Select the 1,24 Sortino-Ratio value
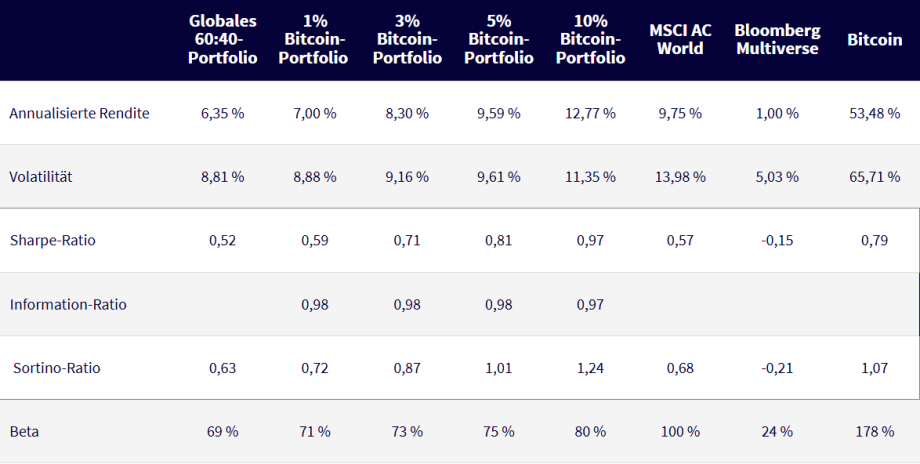The image size is (920, 464). click(x=590, y=368)
